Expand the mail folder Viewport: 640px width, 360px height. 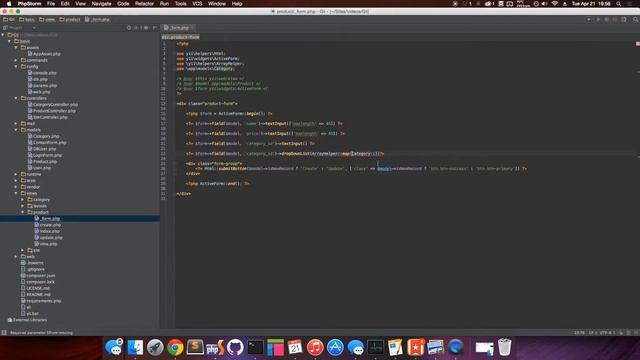click(16, 123)
